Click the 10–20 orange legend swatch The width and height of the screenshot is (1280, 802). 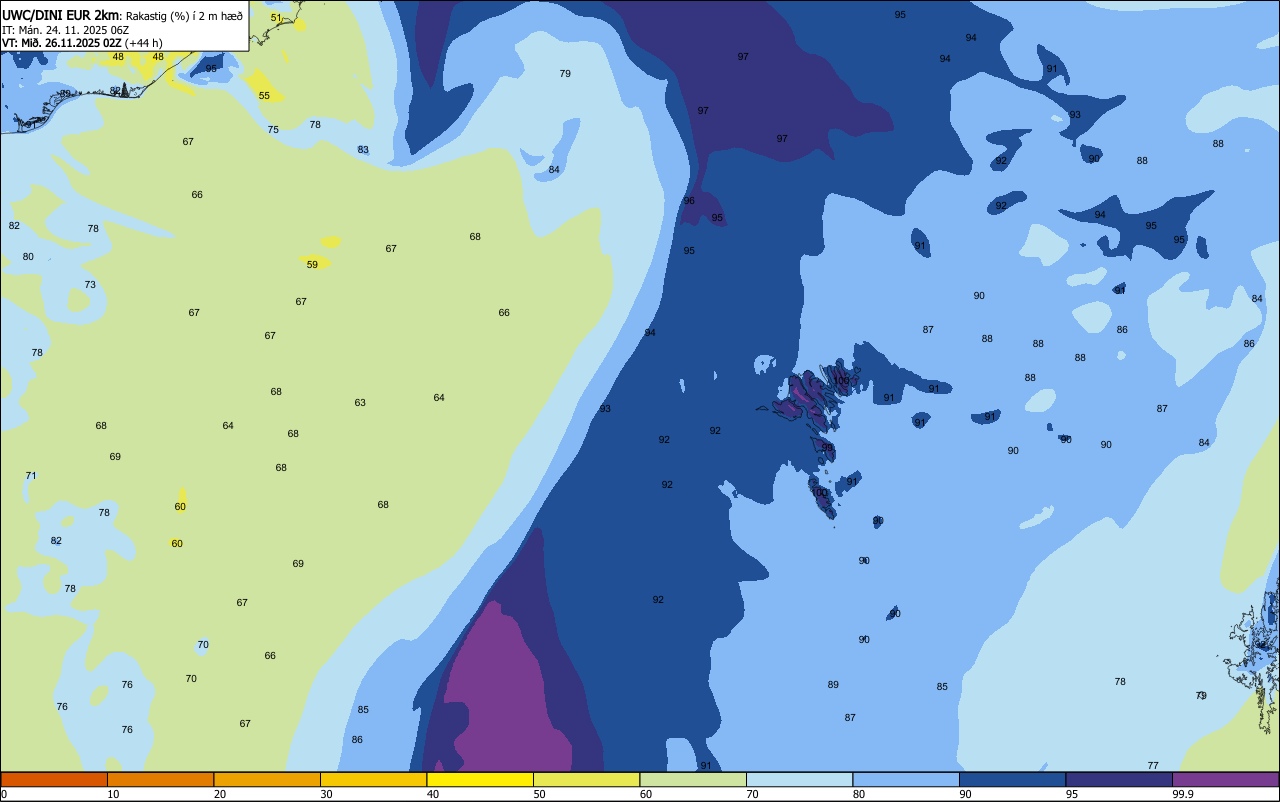160,779
